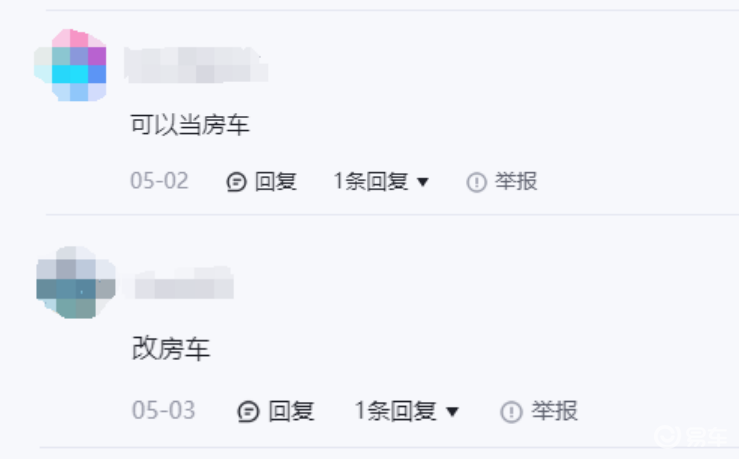The image size is (739, 459).
Task: Select the comment text "改房车"
Action: coord(171,349)
